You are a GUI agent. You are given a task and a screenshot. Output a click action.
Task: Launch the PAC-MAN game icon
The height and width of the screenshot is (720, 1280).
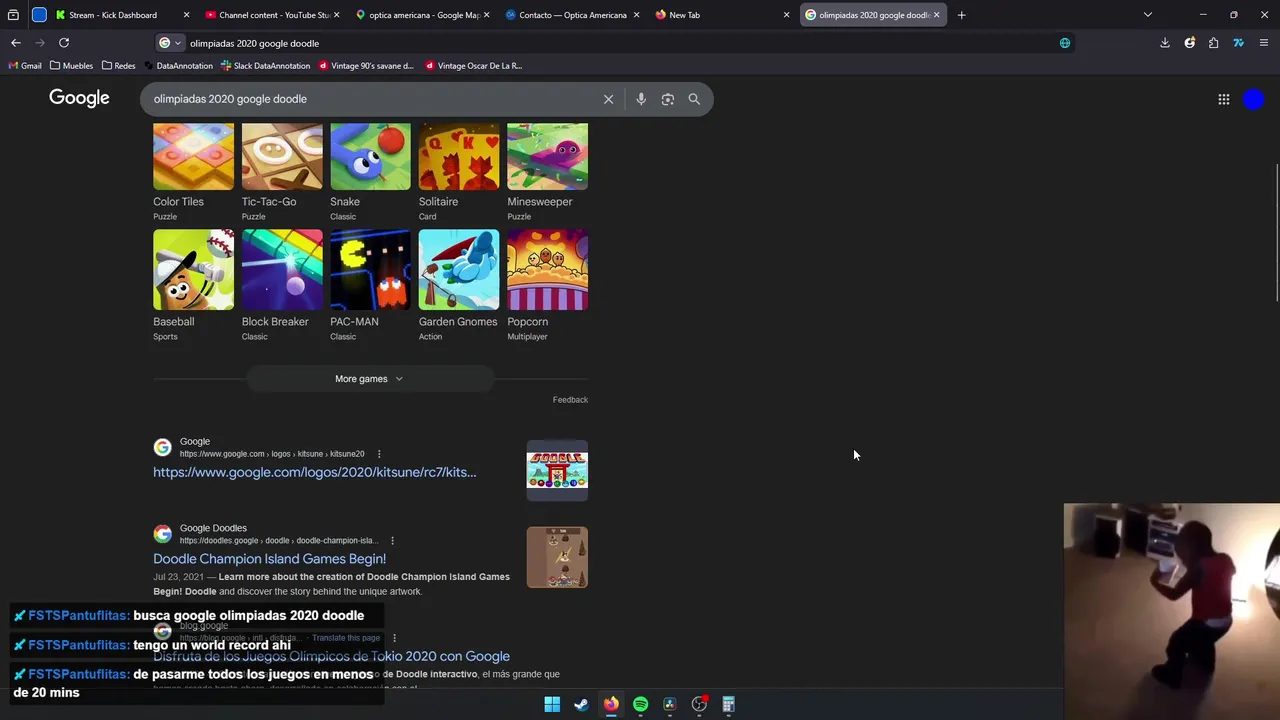click(x=370, y=270)
